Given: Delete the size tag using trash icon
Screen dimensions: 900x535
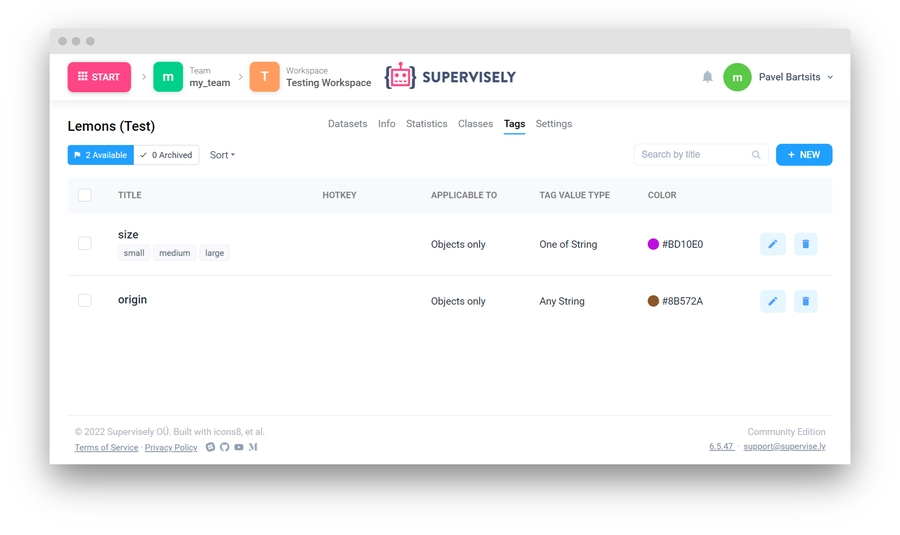Looking at the screenshot, I should (805, 244).
